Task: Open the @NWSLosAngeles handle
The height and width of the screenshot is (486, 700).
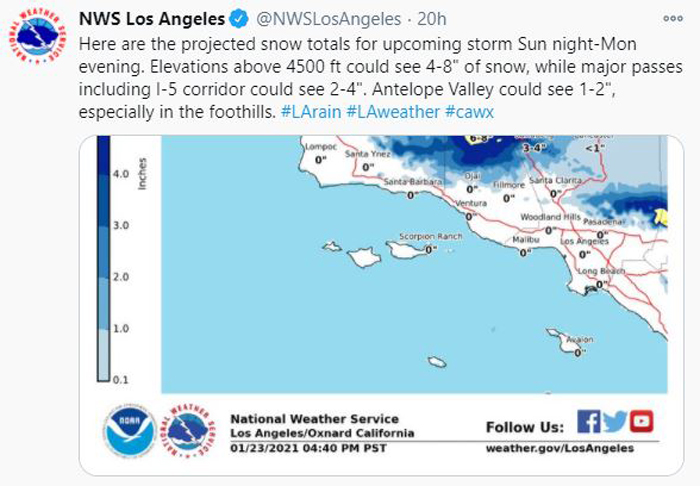Action: tap(329, 19)
